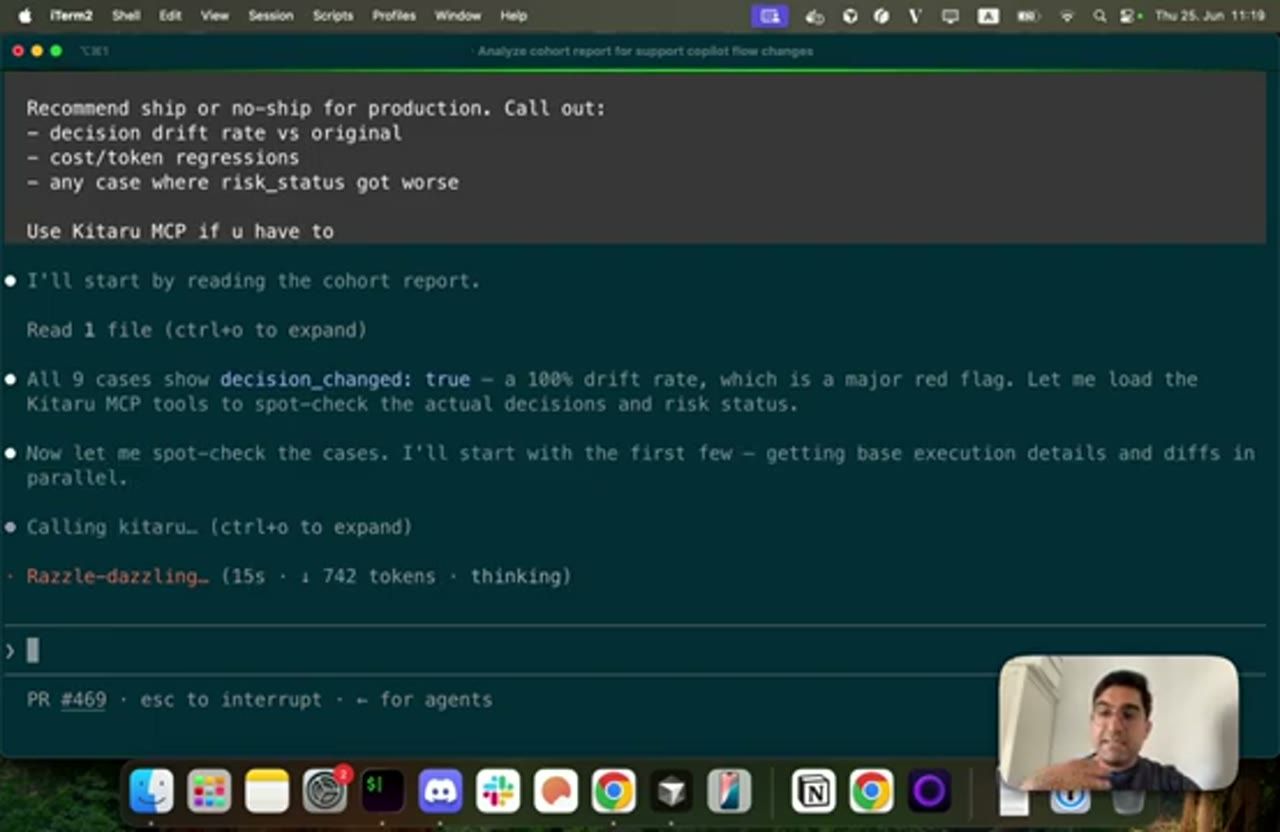The image size is (1280, 832).
Task: Click the battery status icon
Action: tap(1028, 16)
